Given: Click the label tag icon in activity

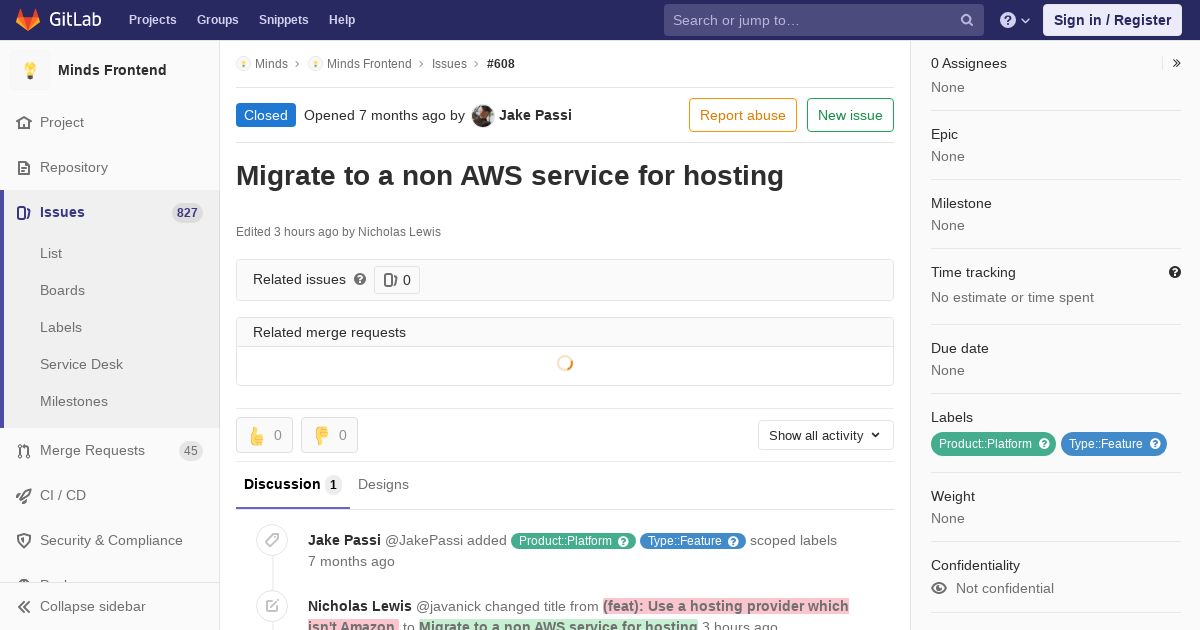Looking at the screenshot, I should click(272, 540).
